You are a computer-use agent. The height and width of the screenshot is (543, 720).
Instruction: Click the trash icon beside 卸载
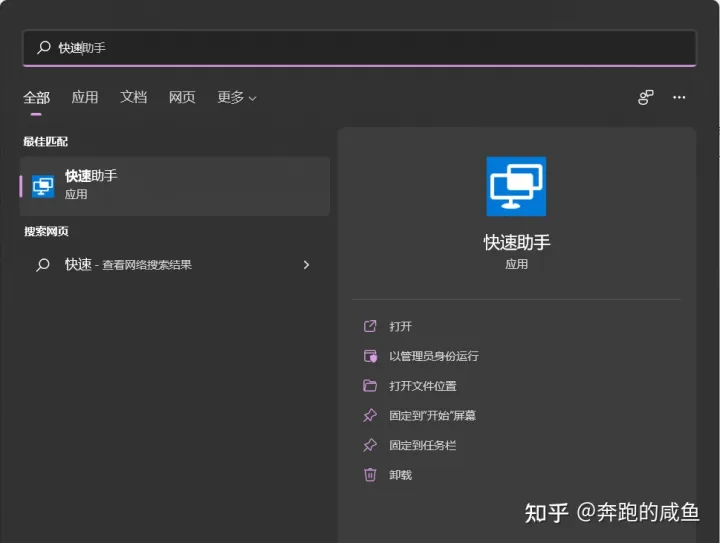click(x=370, y=475)
